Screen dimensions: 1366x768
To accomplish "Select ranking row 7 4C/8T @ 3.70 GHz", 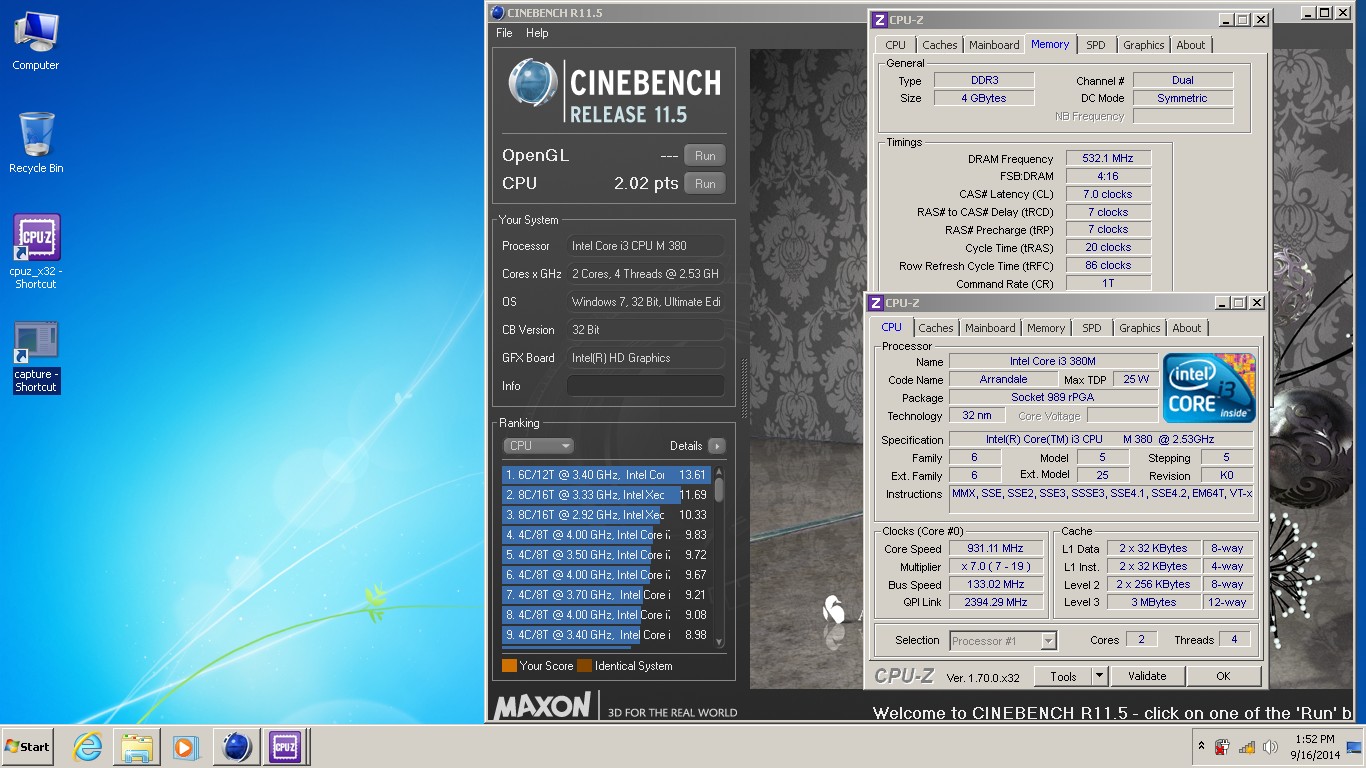I will [x=606, y=595].
